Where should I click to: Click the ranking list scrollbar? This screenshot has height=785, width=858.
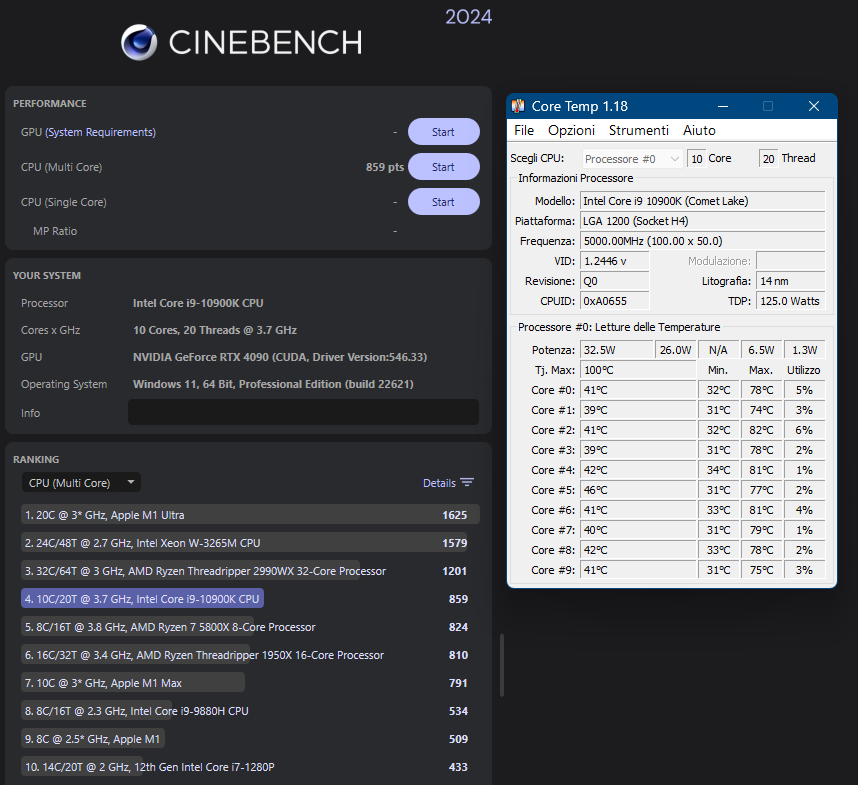[502, 665]
